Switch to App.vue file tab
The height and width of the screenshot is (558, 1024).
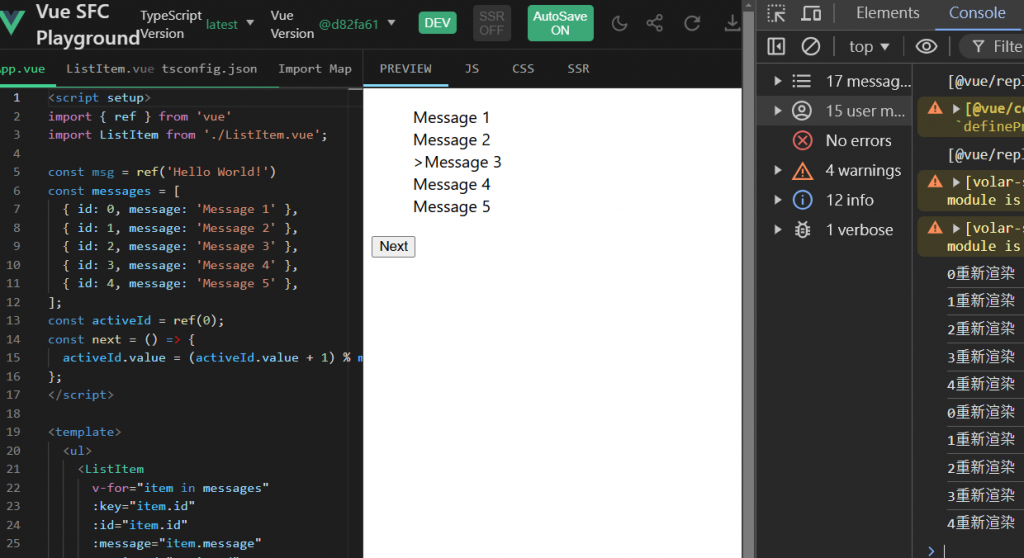[x=23, y=69]
